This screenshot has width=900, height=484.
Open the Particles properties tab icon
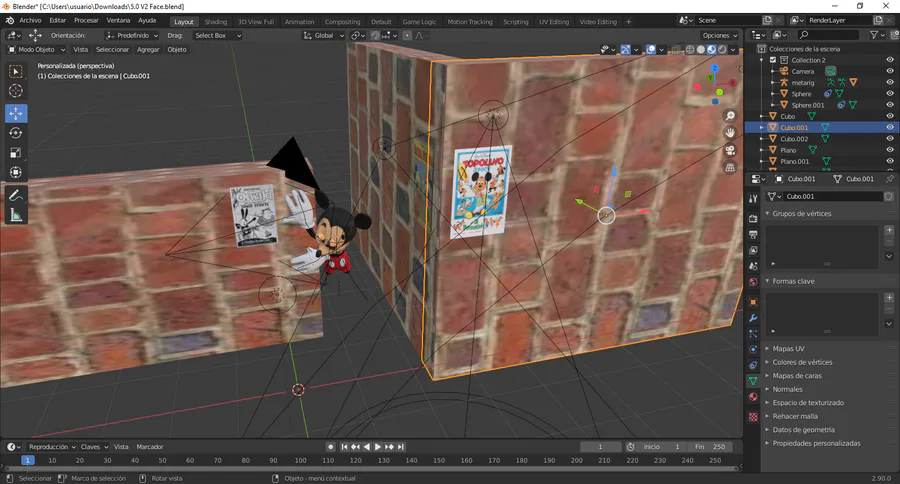click(753, 334)
